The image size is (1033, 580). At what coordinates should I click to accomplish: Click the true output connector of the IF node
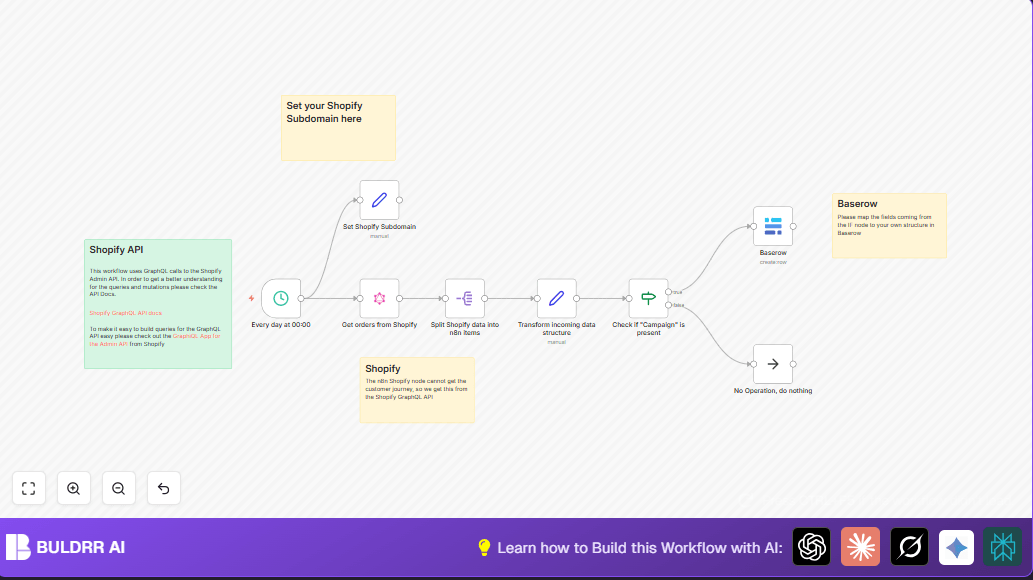(x=669, y=292)
